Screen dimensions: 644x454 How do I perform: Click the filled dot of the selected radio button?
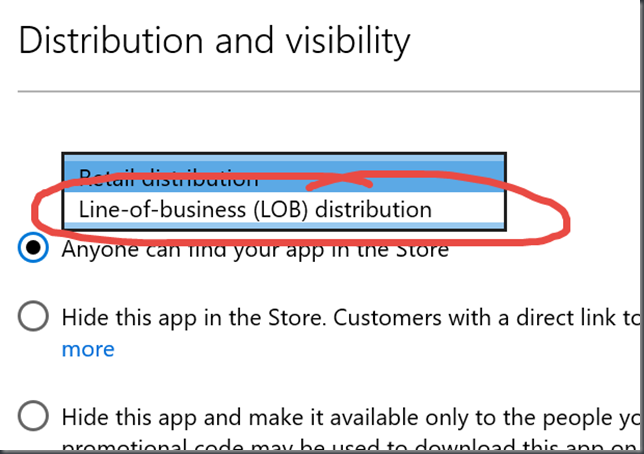(33, 247)
